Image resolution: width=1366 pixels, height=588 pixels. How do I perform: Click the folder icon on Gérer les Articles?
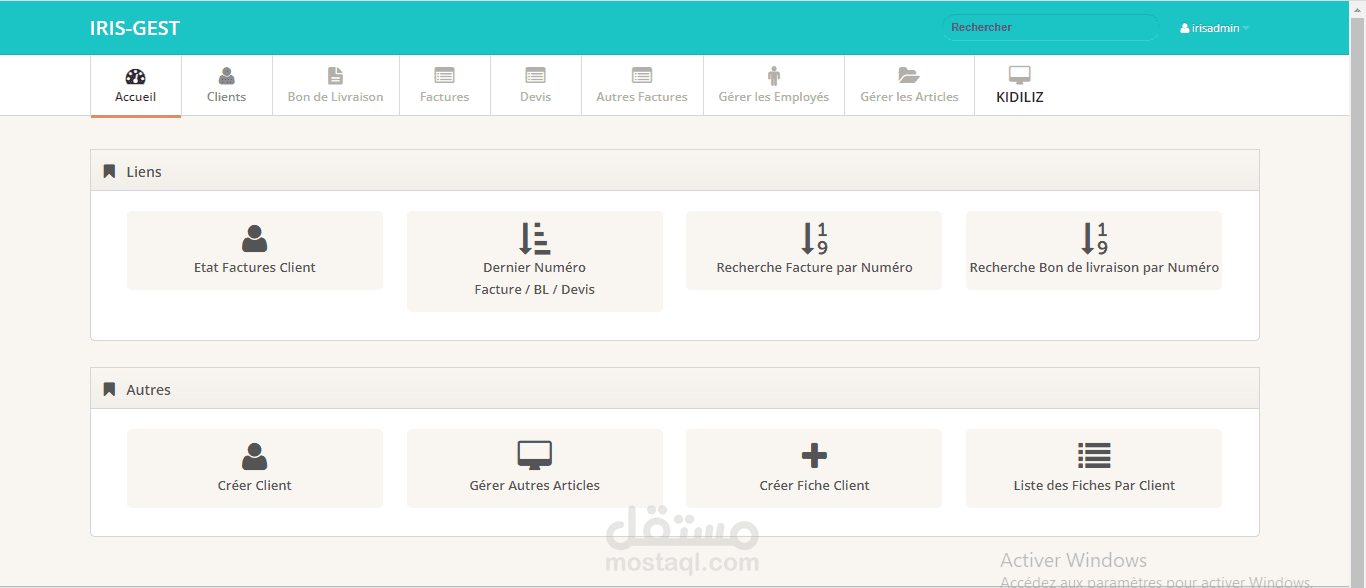(x=908, y=75)
